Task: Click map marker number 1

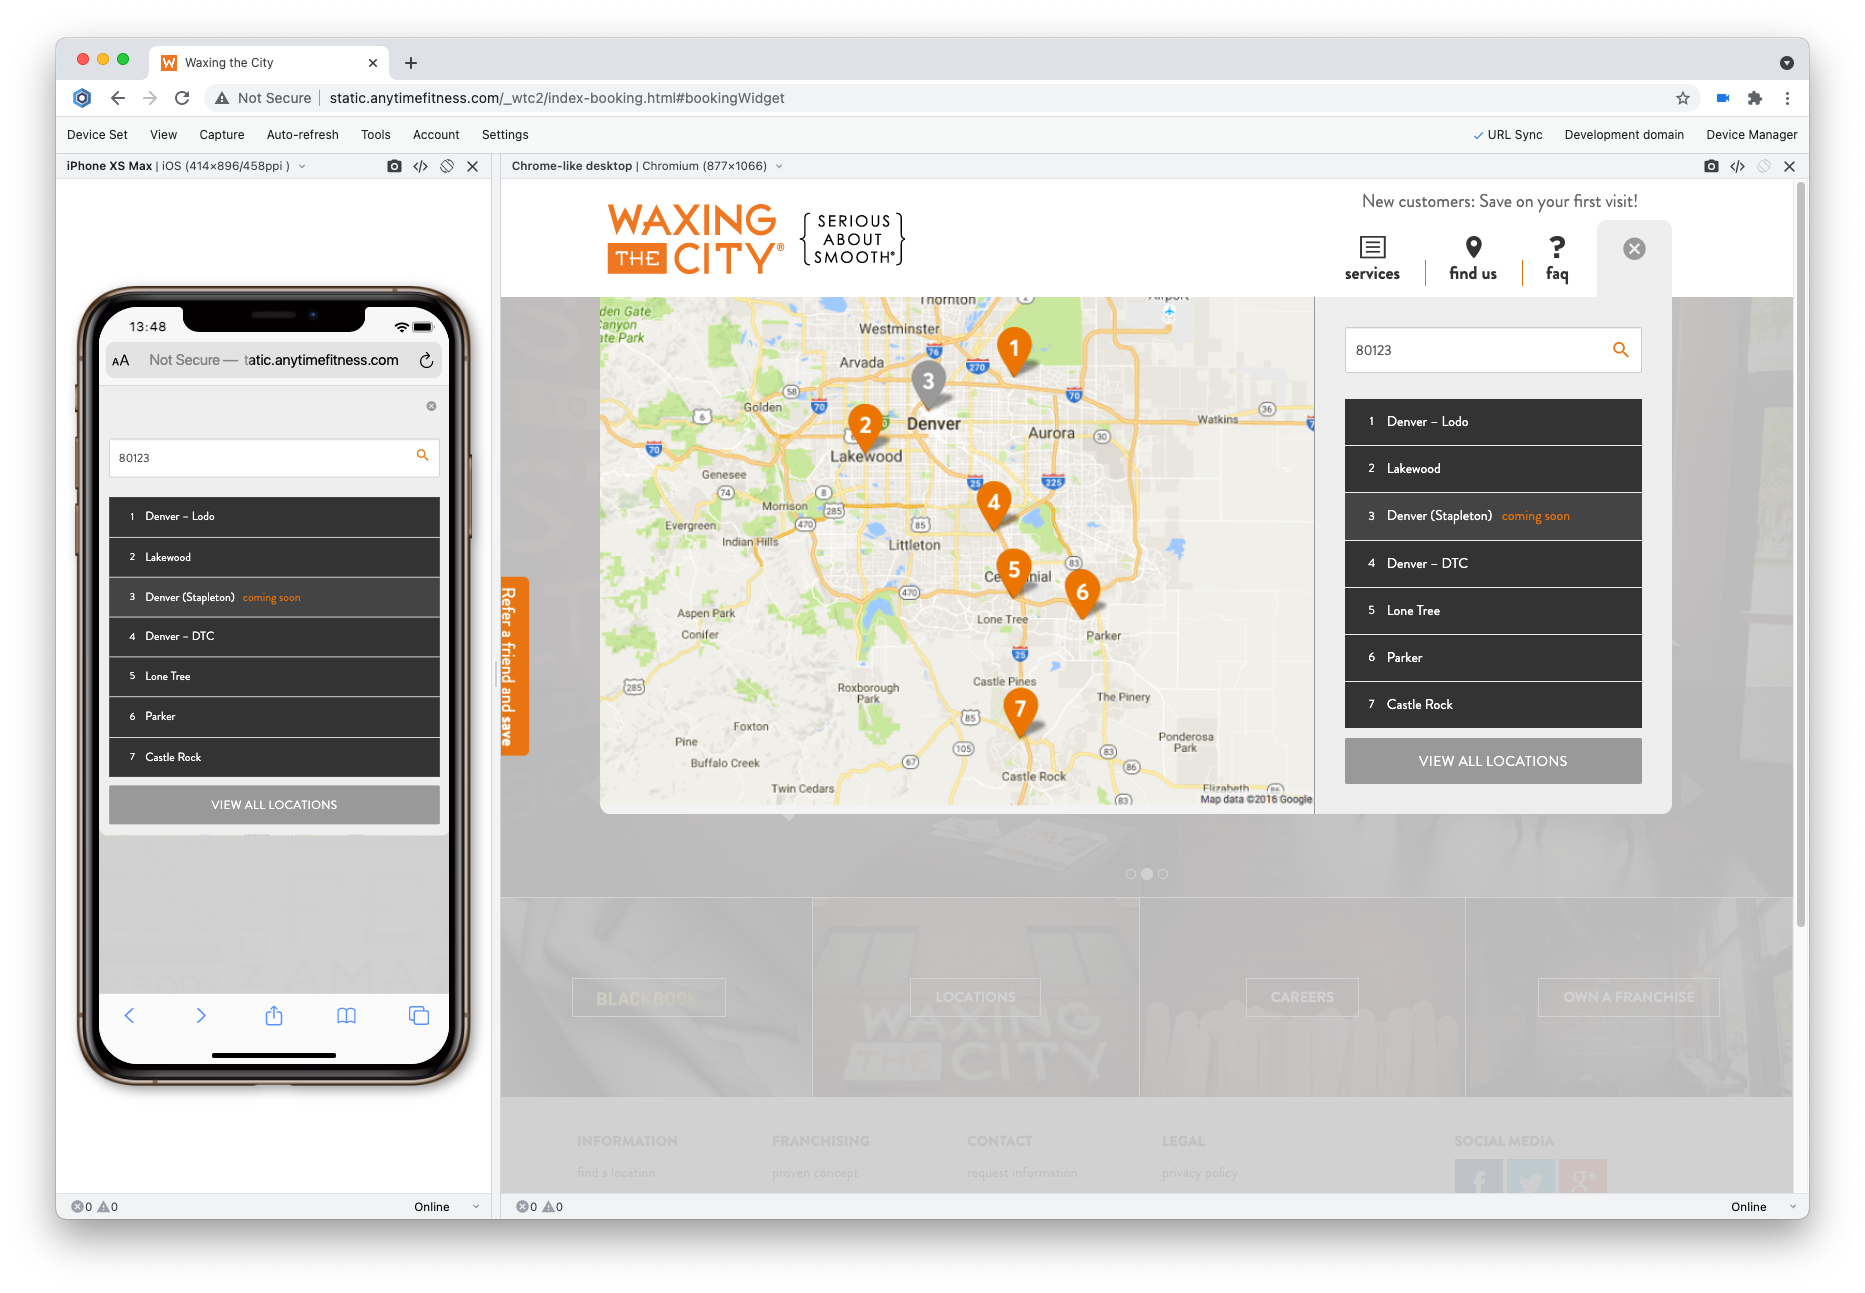Action: click(x=1014, y=350)
